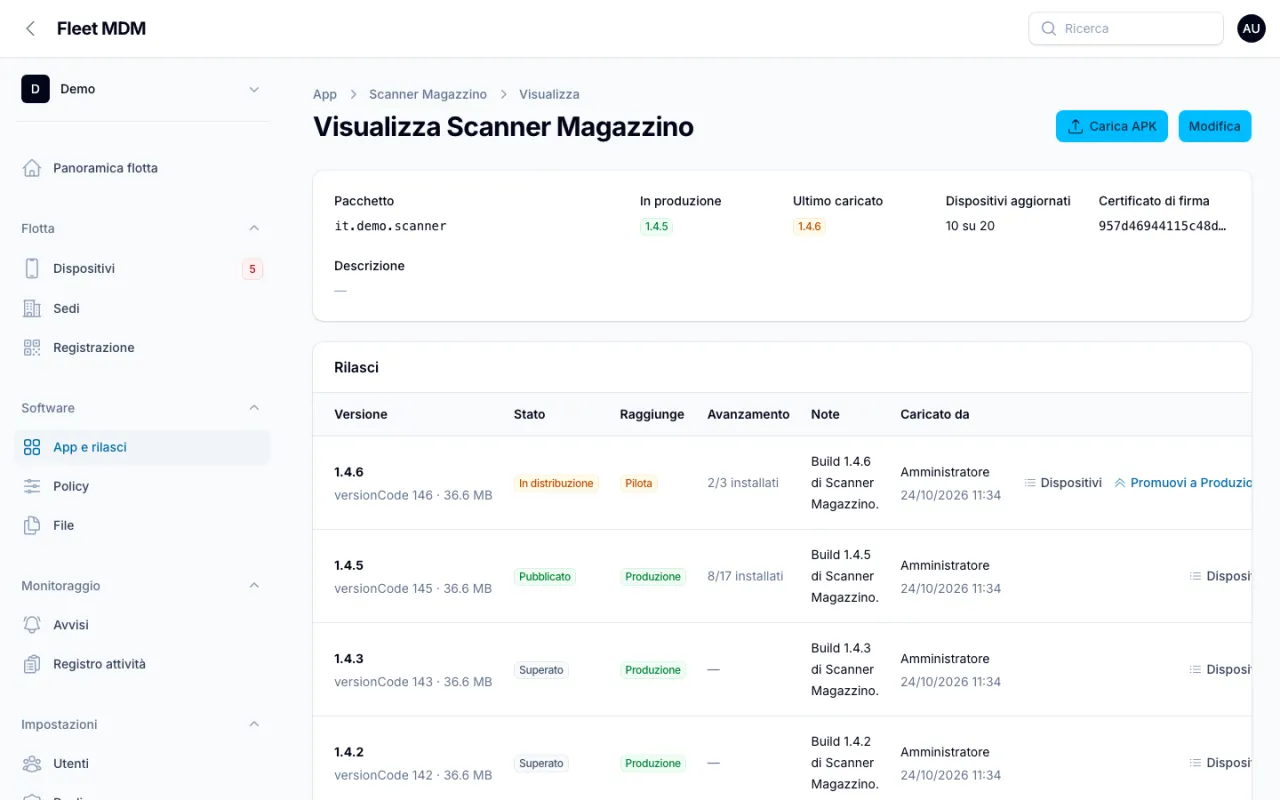Click the phone icon next to Dispositivi

pos(32,268)
